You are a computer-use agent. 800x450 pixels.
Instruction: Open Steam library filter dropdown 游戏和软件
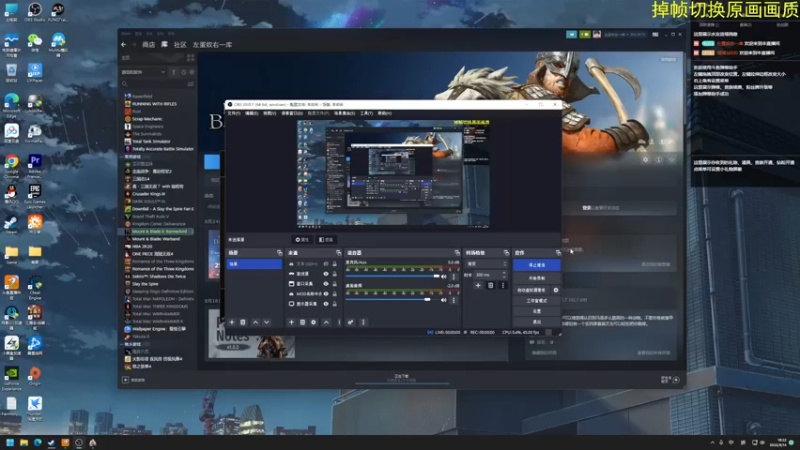(143, 72)
